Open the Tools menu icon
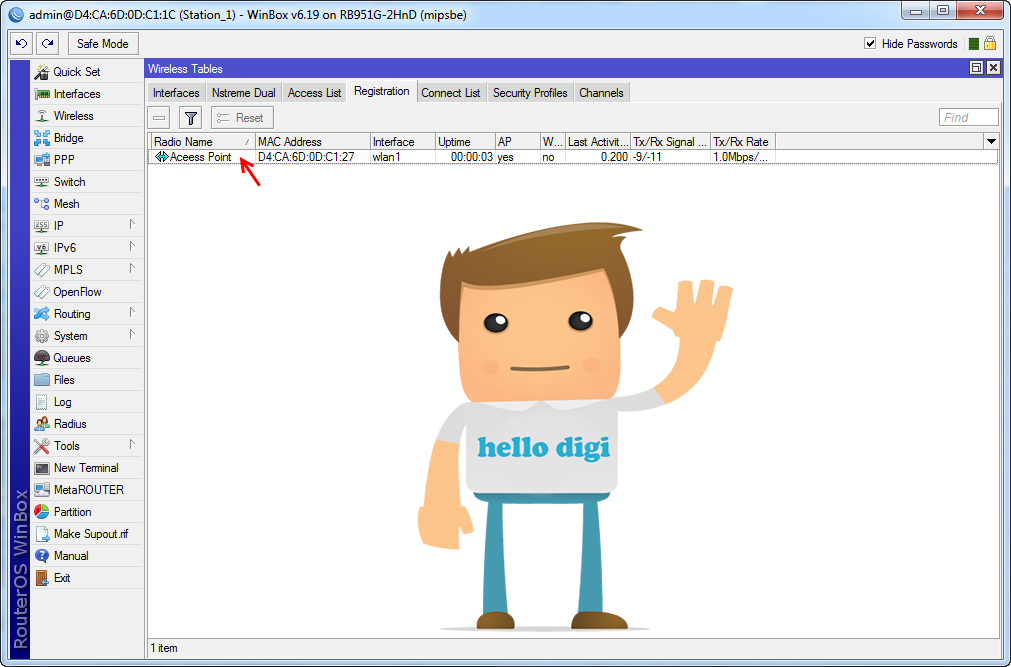 point(42,445)
